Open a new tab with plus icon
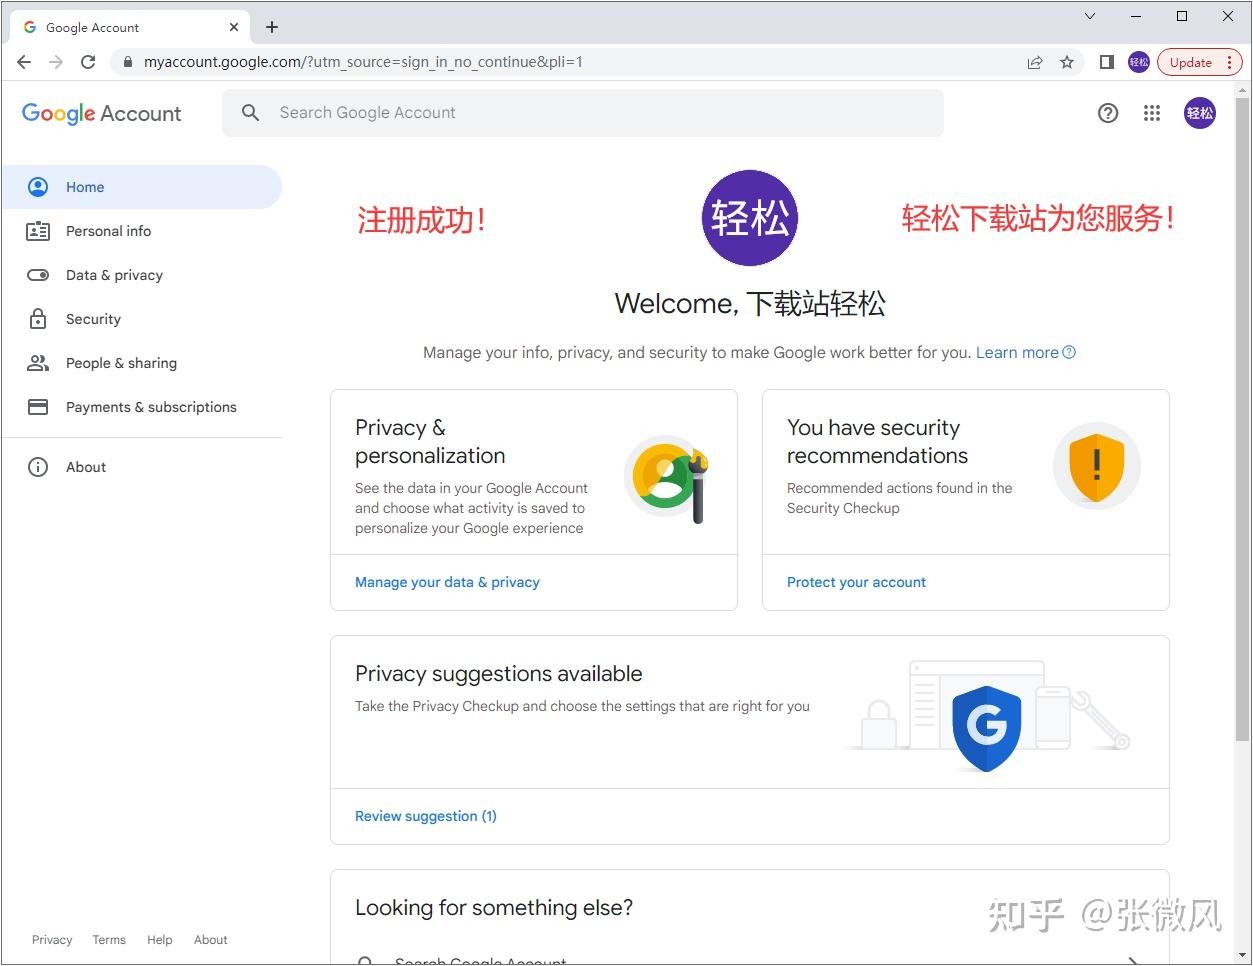 272,27
